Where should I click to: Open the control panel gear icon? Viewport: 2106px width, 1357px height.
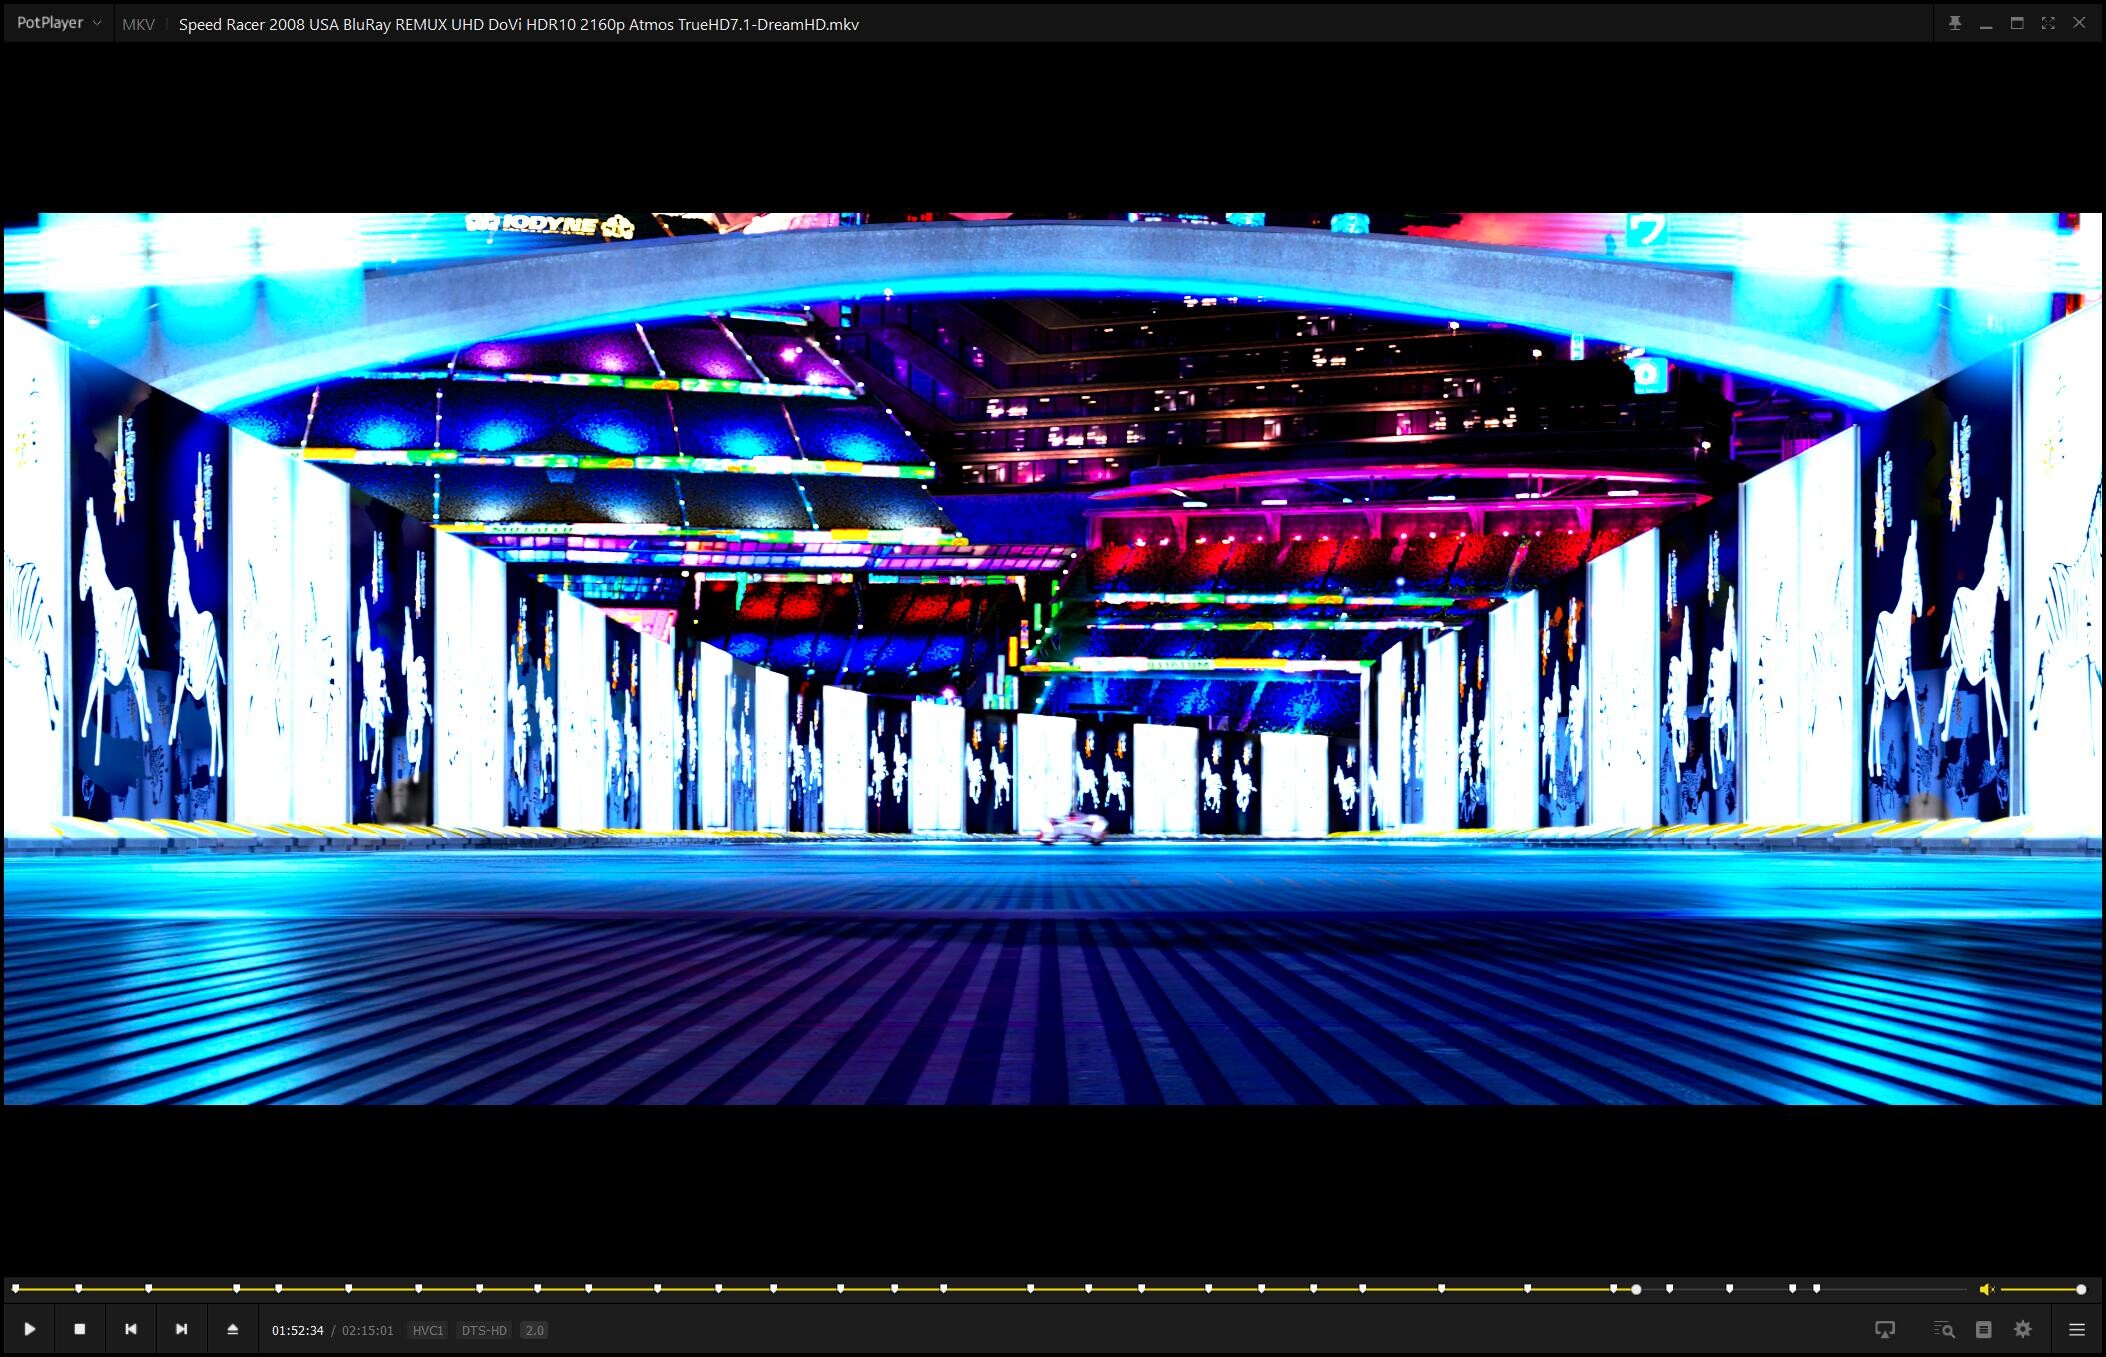coord(2023,1330)
